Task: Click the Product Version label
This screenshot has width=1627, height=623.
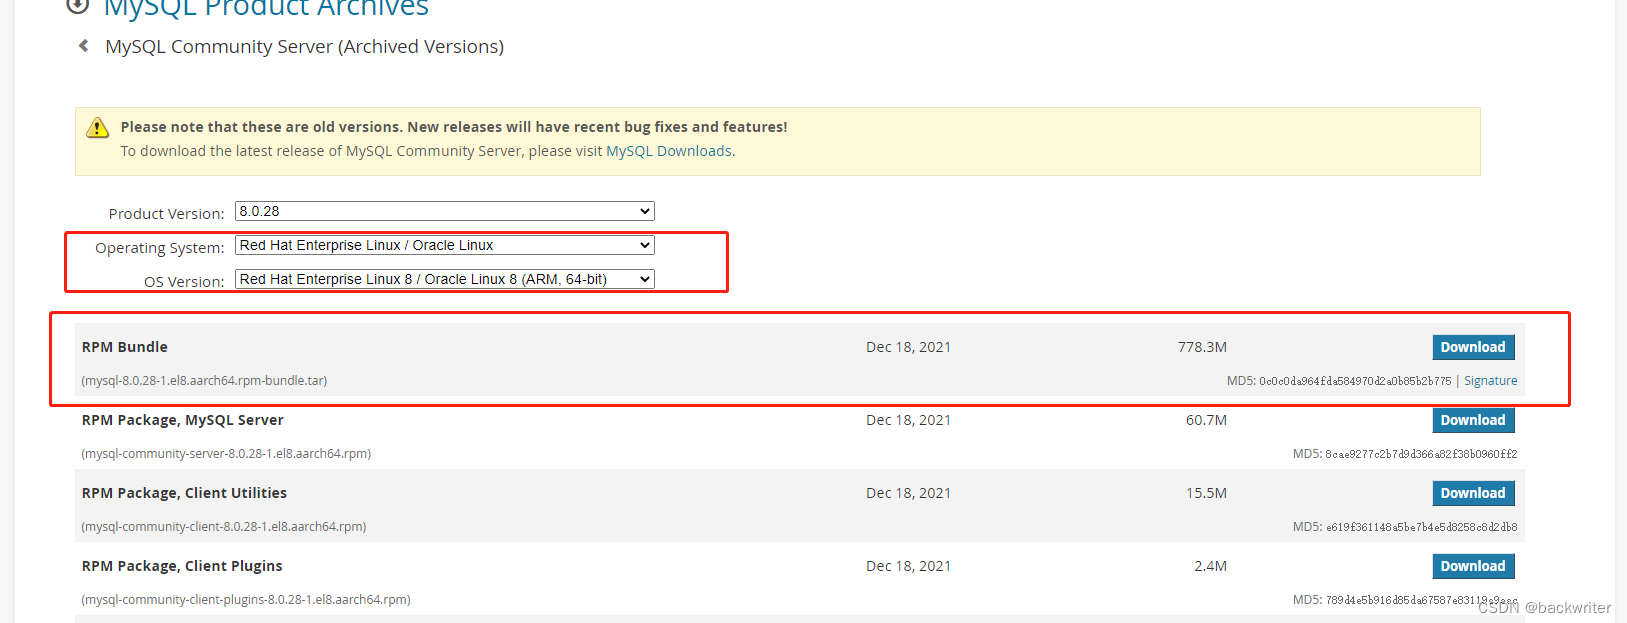Action: 166,214
